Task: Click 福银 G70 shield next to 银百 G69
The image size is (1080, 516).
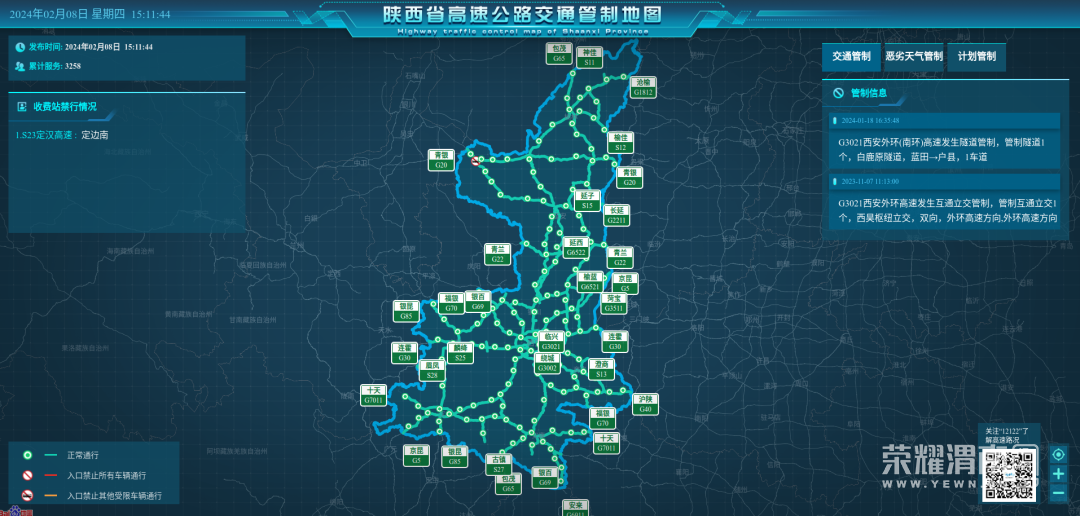Action: (x=451, y=303)
